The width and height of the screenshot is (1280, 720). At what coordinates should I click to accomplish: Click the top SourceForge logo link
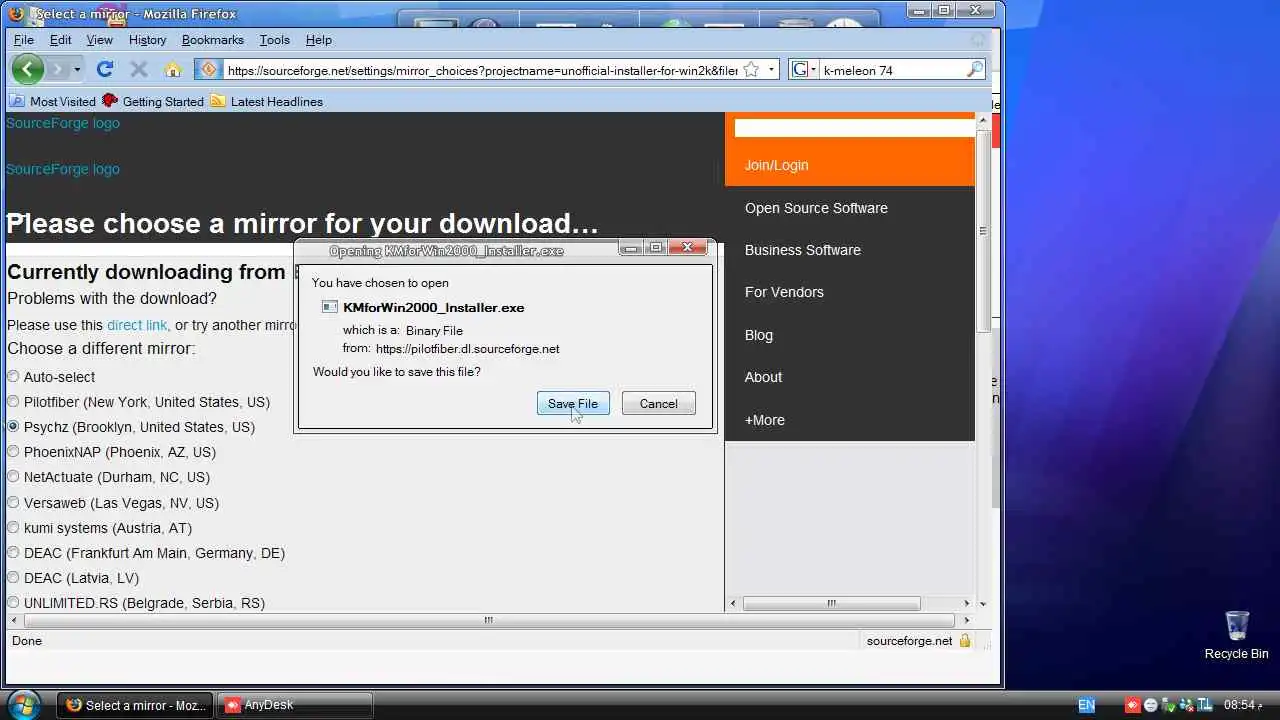63,123
